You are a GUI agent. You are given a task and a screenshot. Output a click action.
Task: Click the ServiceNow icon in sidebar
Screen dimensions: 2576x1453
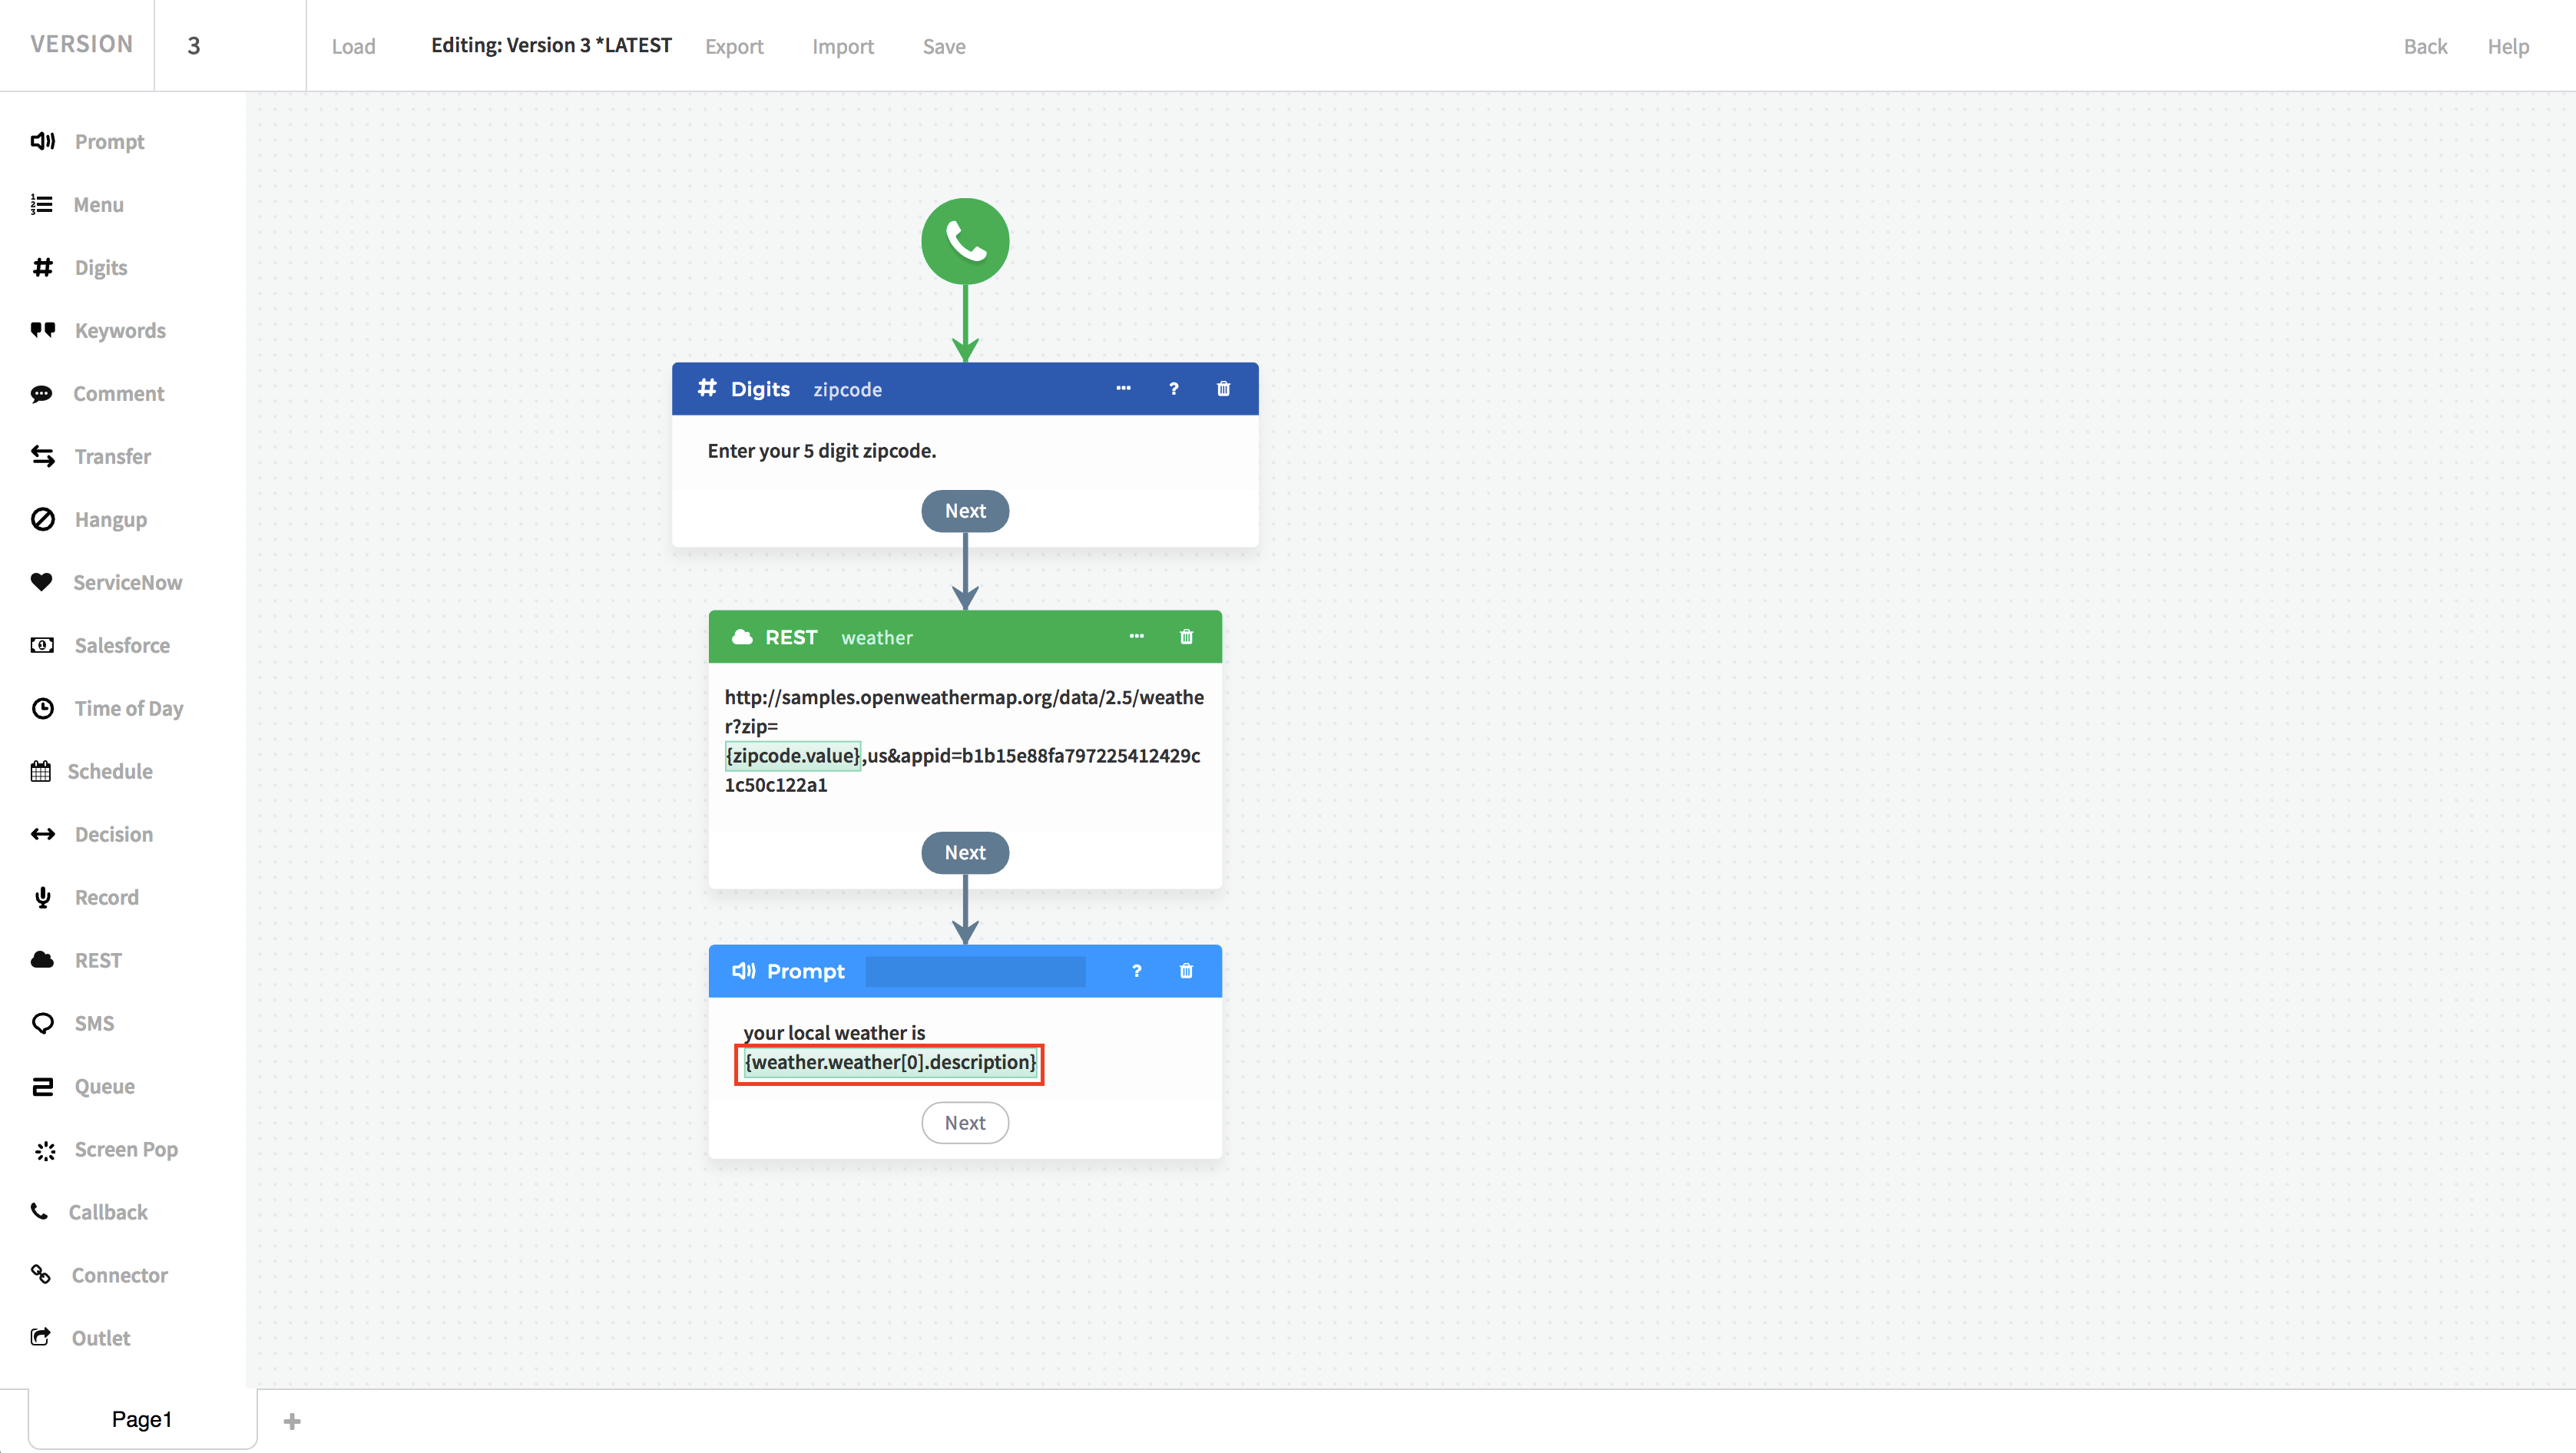tap(42, 582)
